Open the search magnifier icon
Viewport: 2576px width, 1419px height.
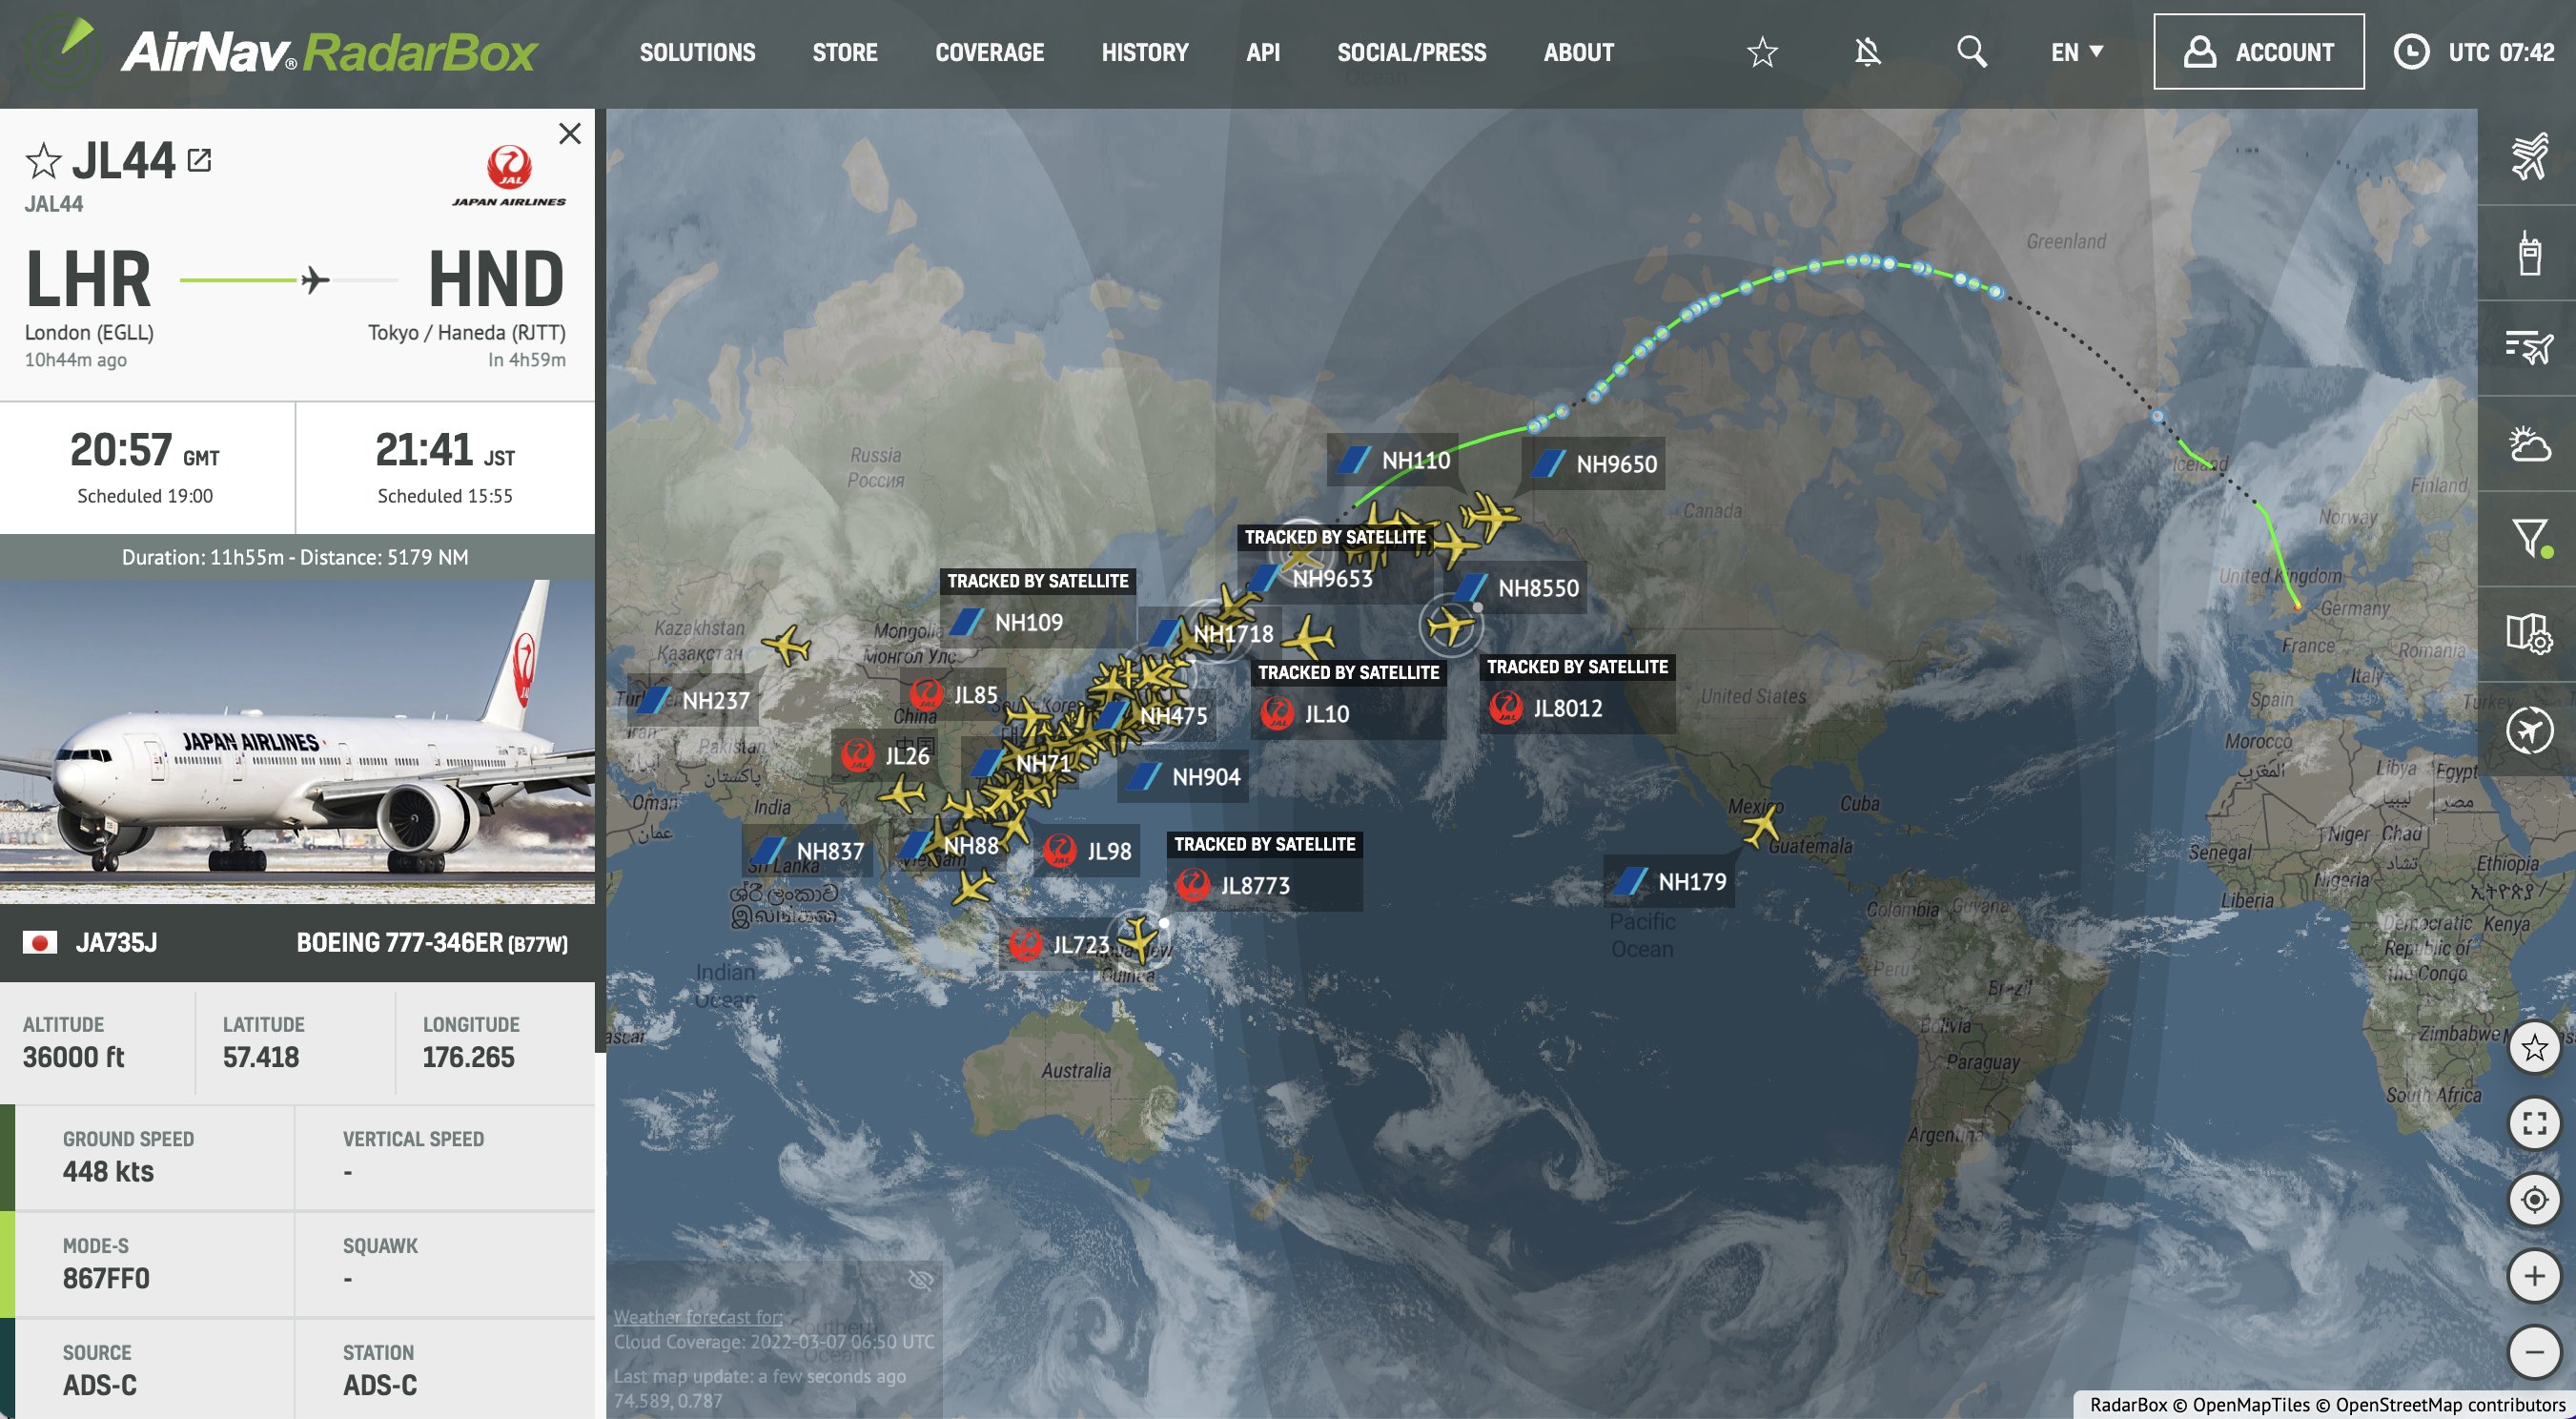tap(1971, 52)
